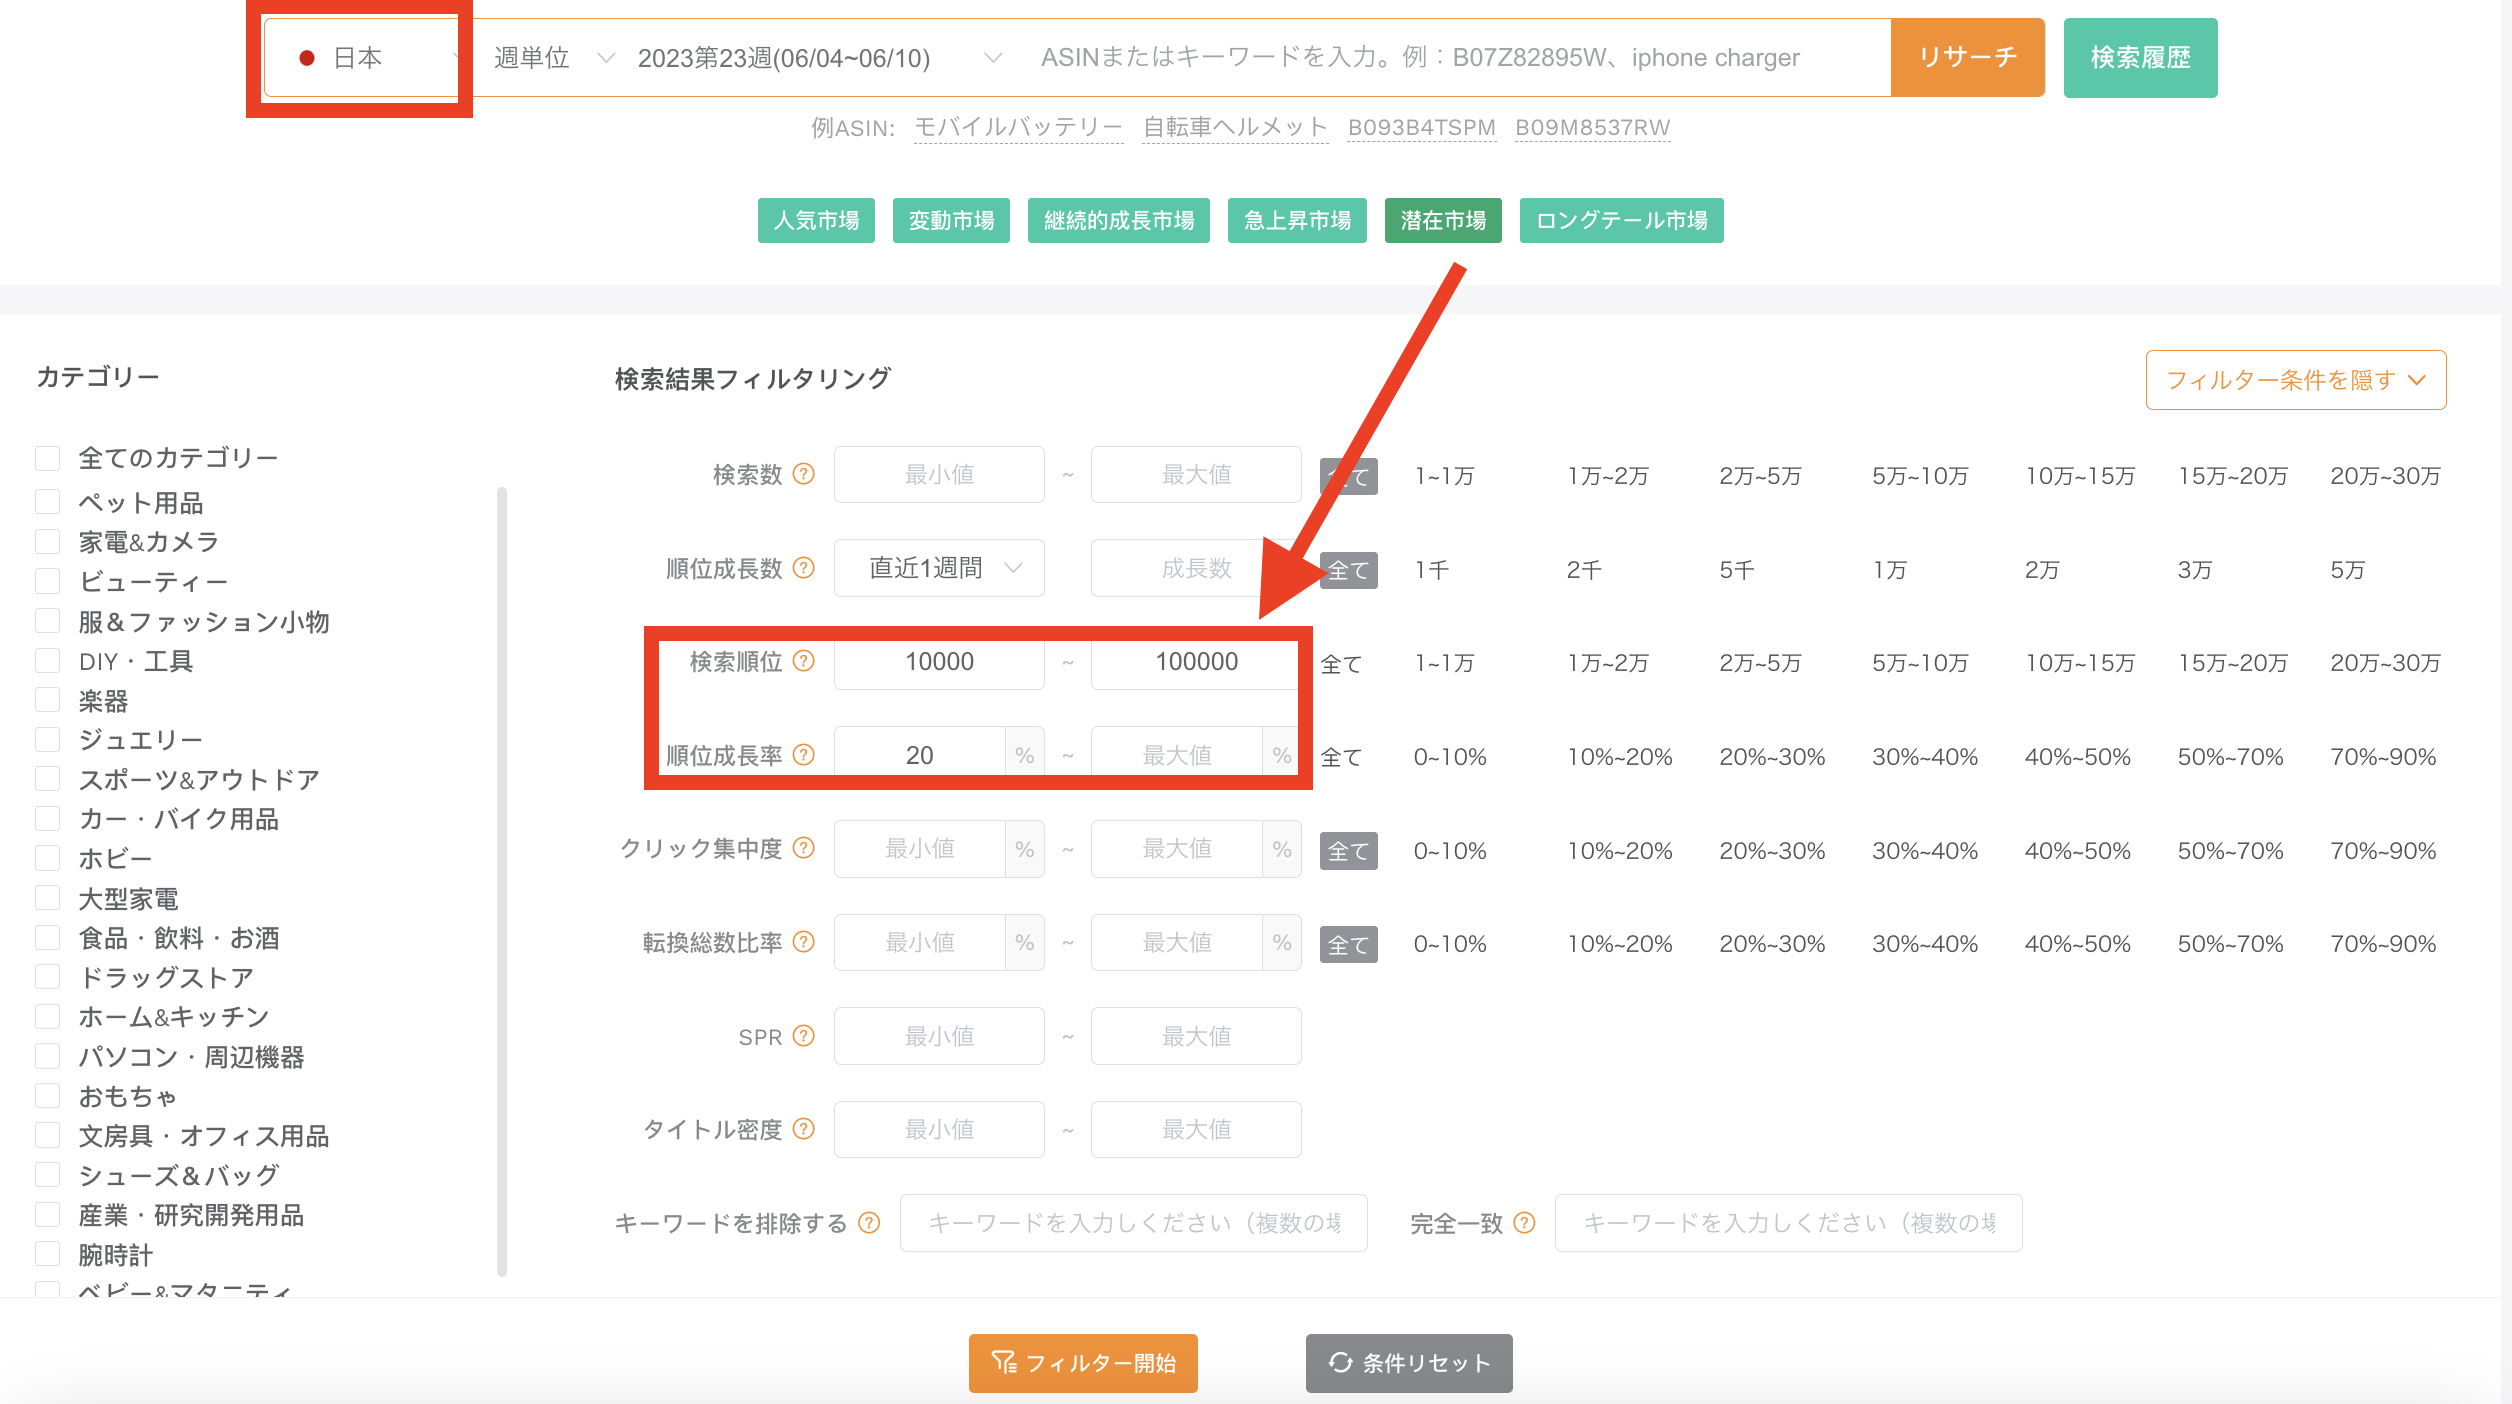Image resolution: width=2512 pixels, height=1404 pixels.
Task: Click help icon next to SPR
Action: pyautogui.click(x=804, y=1036)
